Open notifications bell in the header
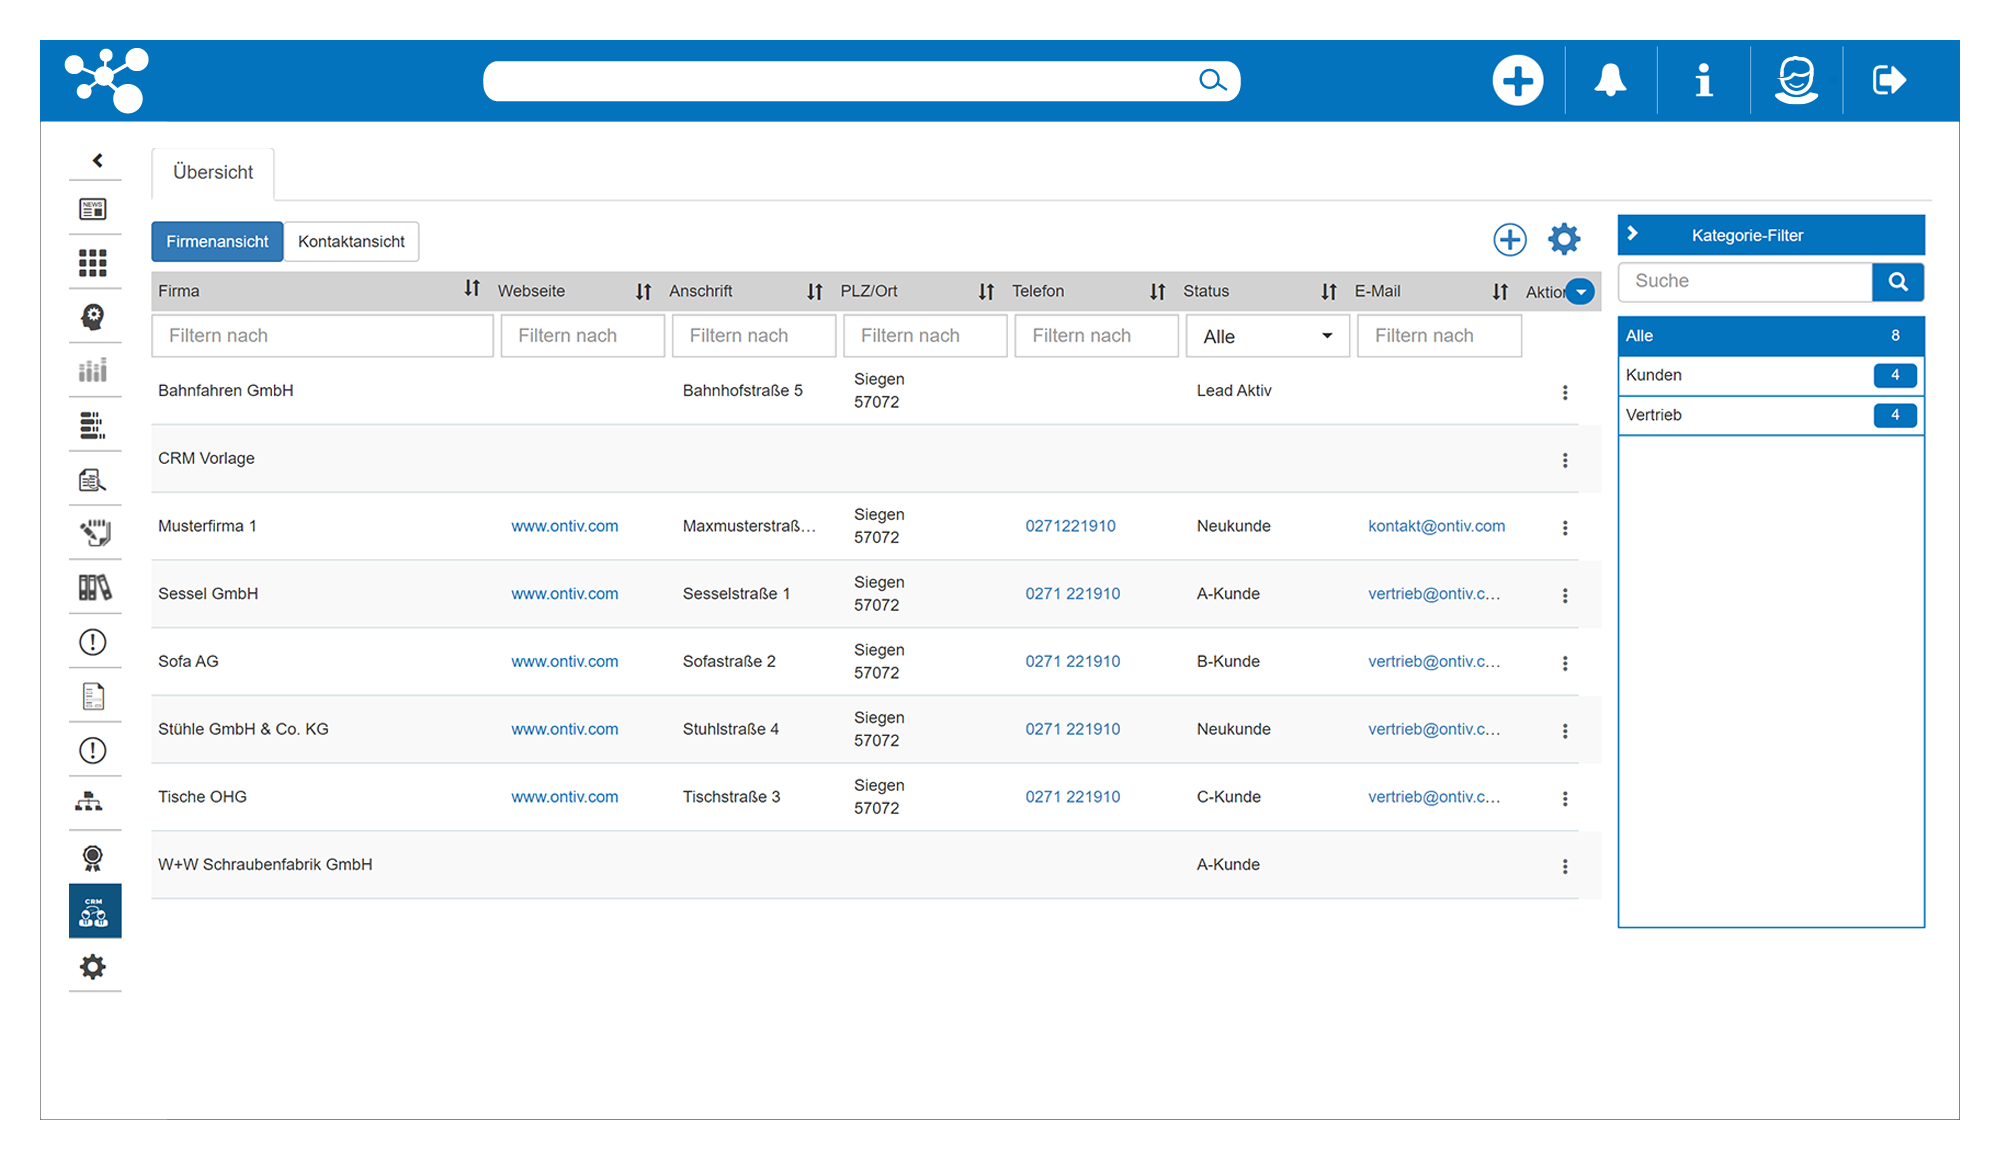Viewport: 2000px width, 1160px height. pos(1610,80)
